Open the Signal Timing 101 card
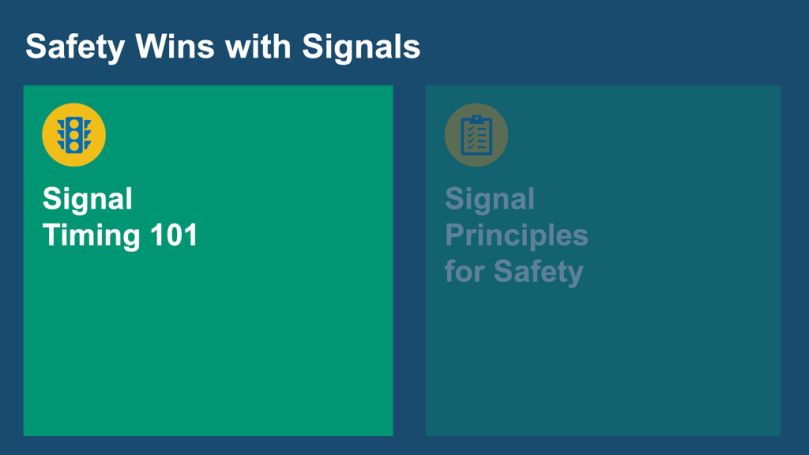809x455 pixels. (x=208, y=330)
